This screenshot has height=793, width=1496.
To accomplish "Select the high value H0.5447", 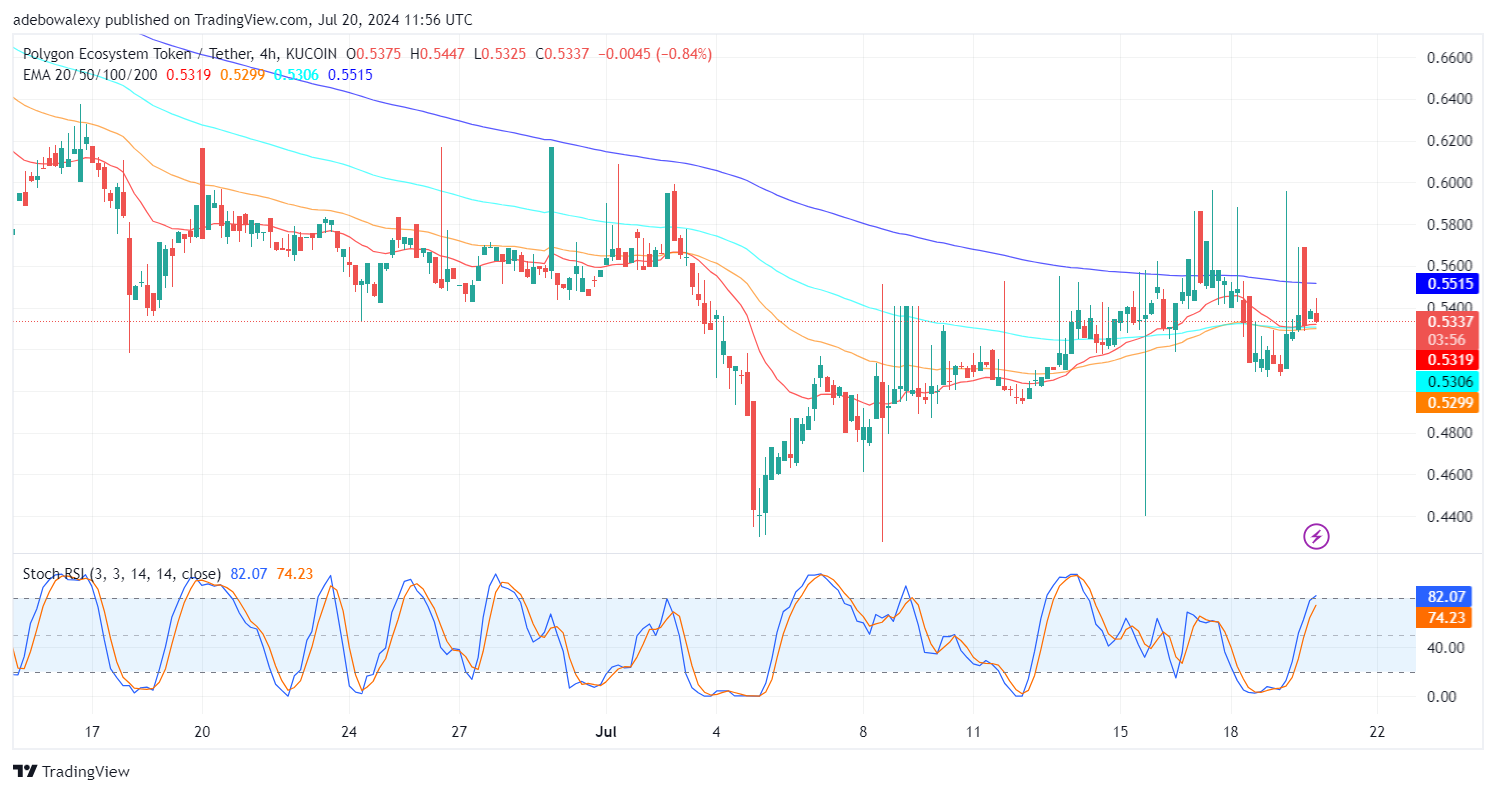I will click(435, 54).
